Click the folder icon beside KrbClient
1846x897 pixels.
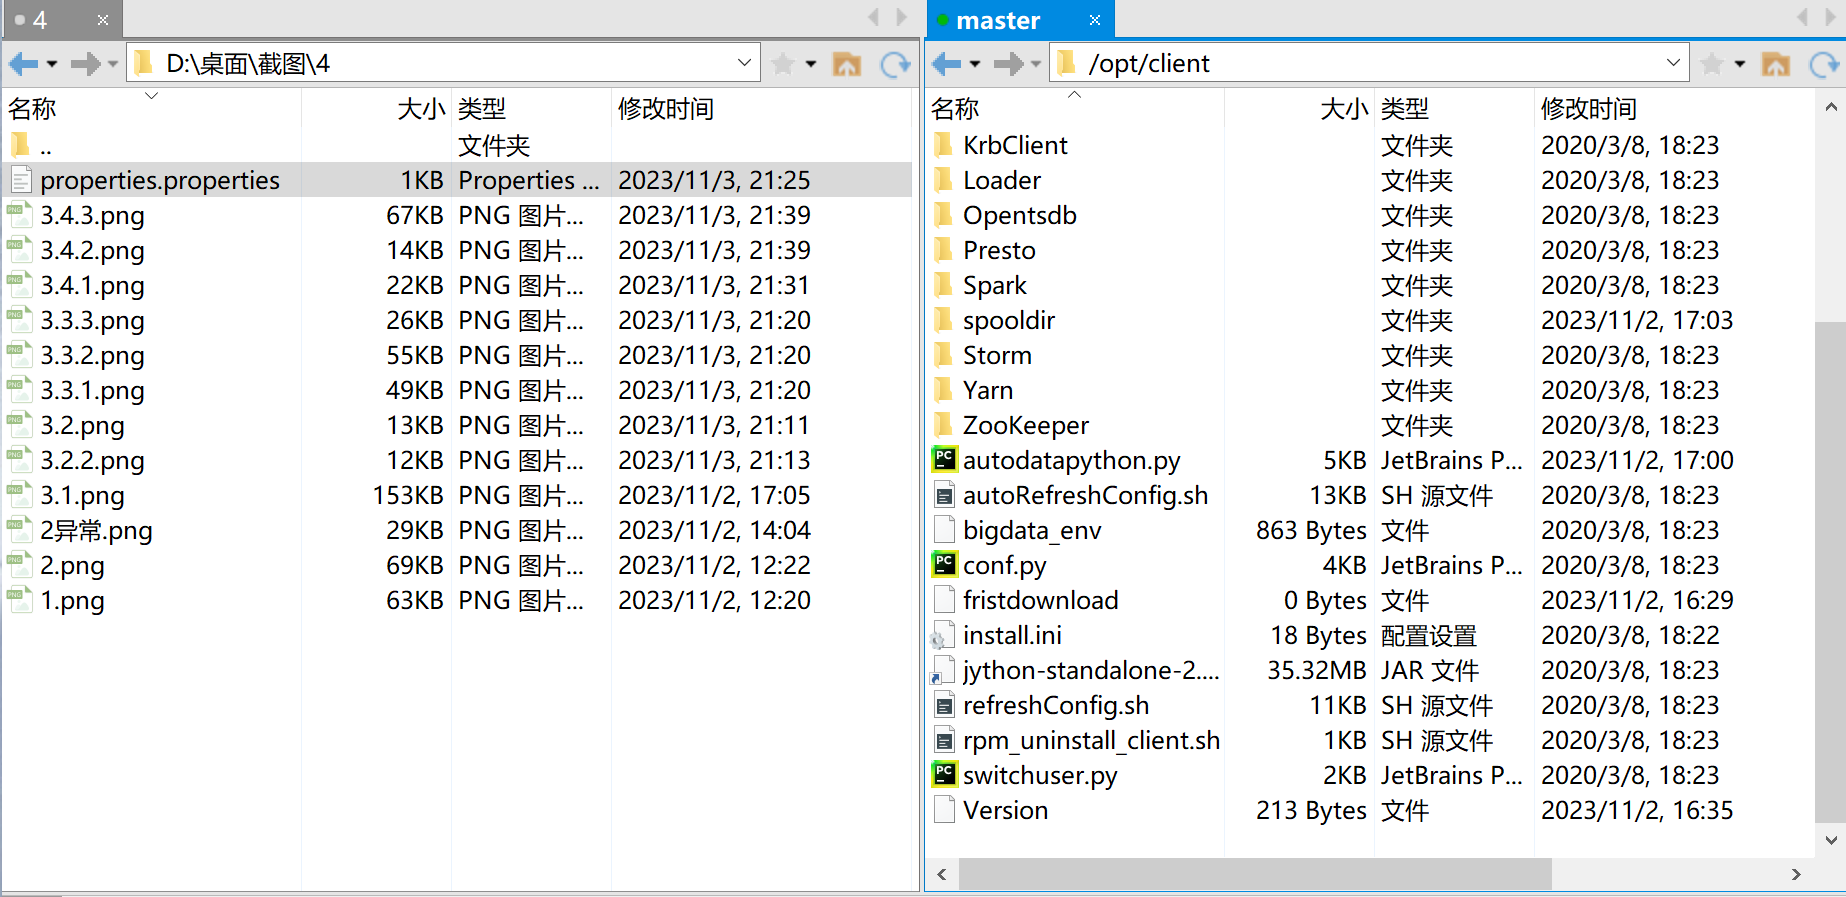[943, 145]
